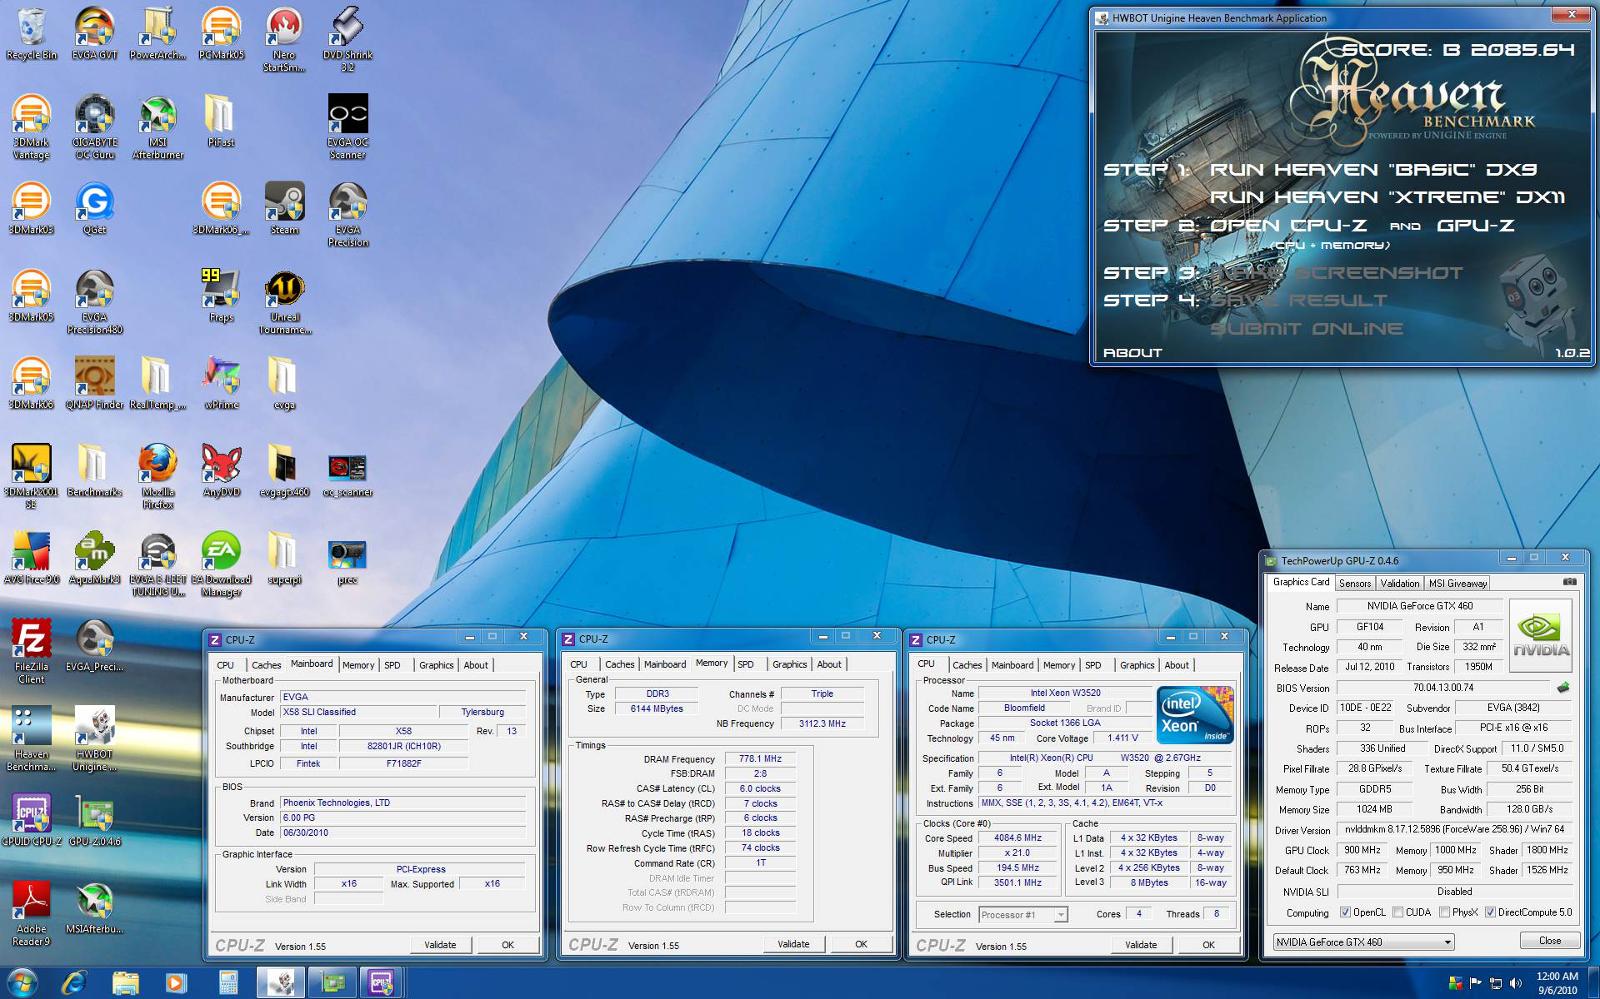Open EA Download Manager shortcut
1600x999 pixels.
221,563
